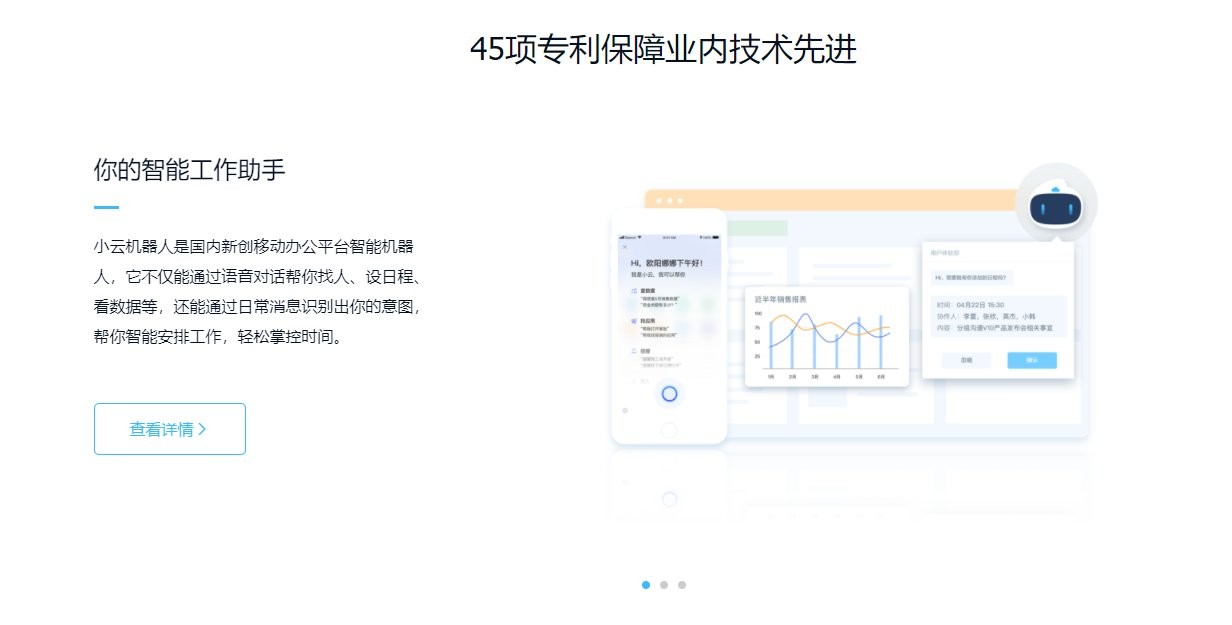Dismiss the suggestion with the 忽略 button
The height and width of the screenshot is (625, 1232).
[965, 359]
